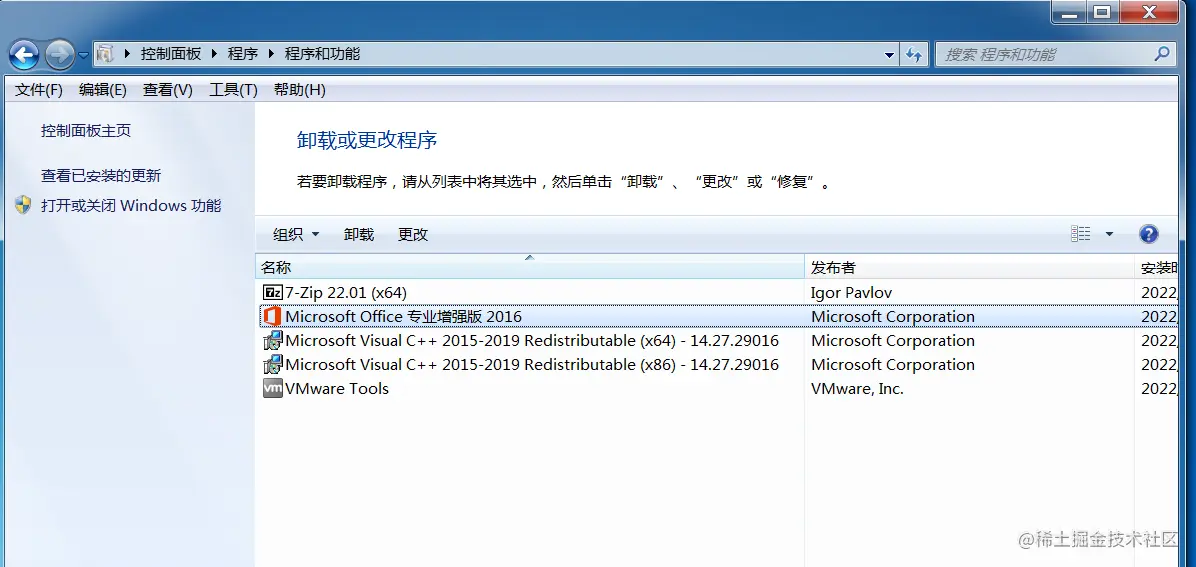Click the Visual C++ (x86) installer icon
The height and width of the screenshot is (567, 1196).
coord(272,364)
